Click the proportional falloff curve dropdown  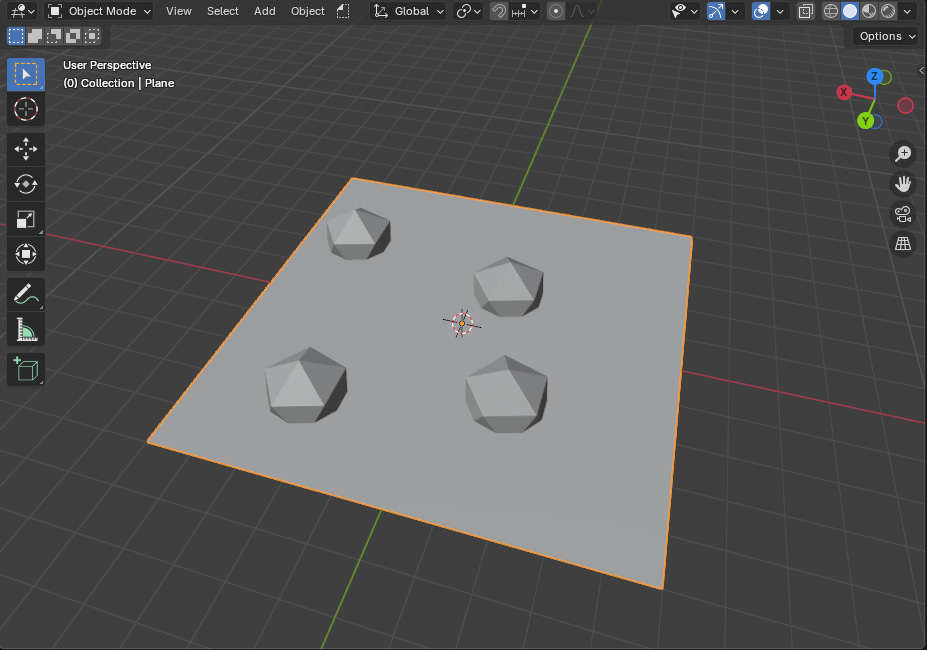point(582,11)
